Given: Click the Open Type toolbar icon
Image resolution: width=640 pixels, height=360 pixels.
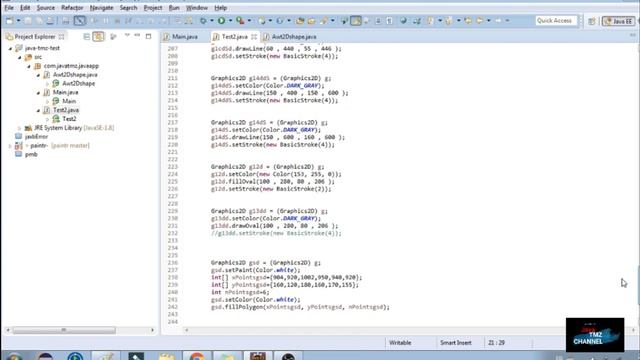Looking at the screenshot, I should (x=300, y=20).
